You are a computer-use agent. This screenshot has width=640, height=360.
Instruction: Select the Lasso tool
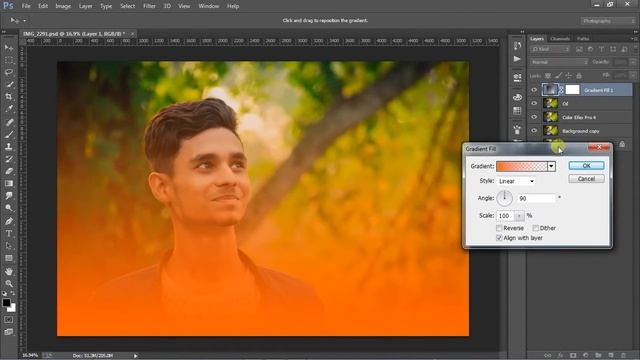point(9,72)
